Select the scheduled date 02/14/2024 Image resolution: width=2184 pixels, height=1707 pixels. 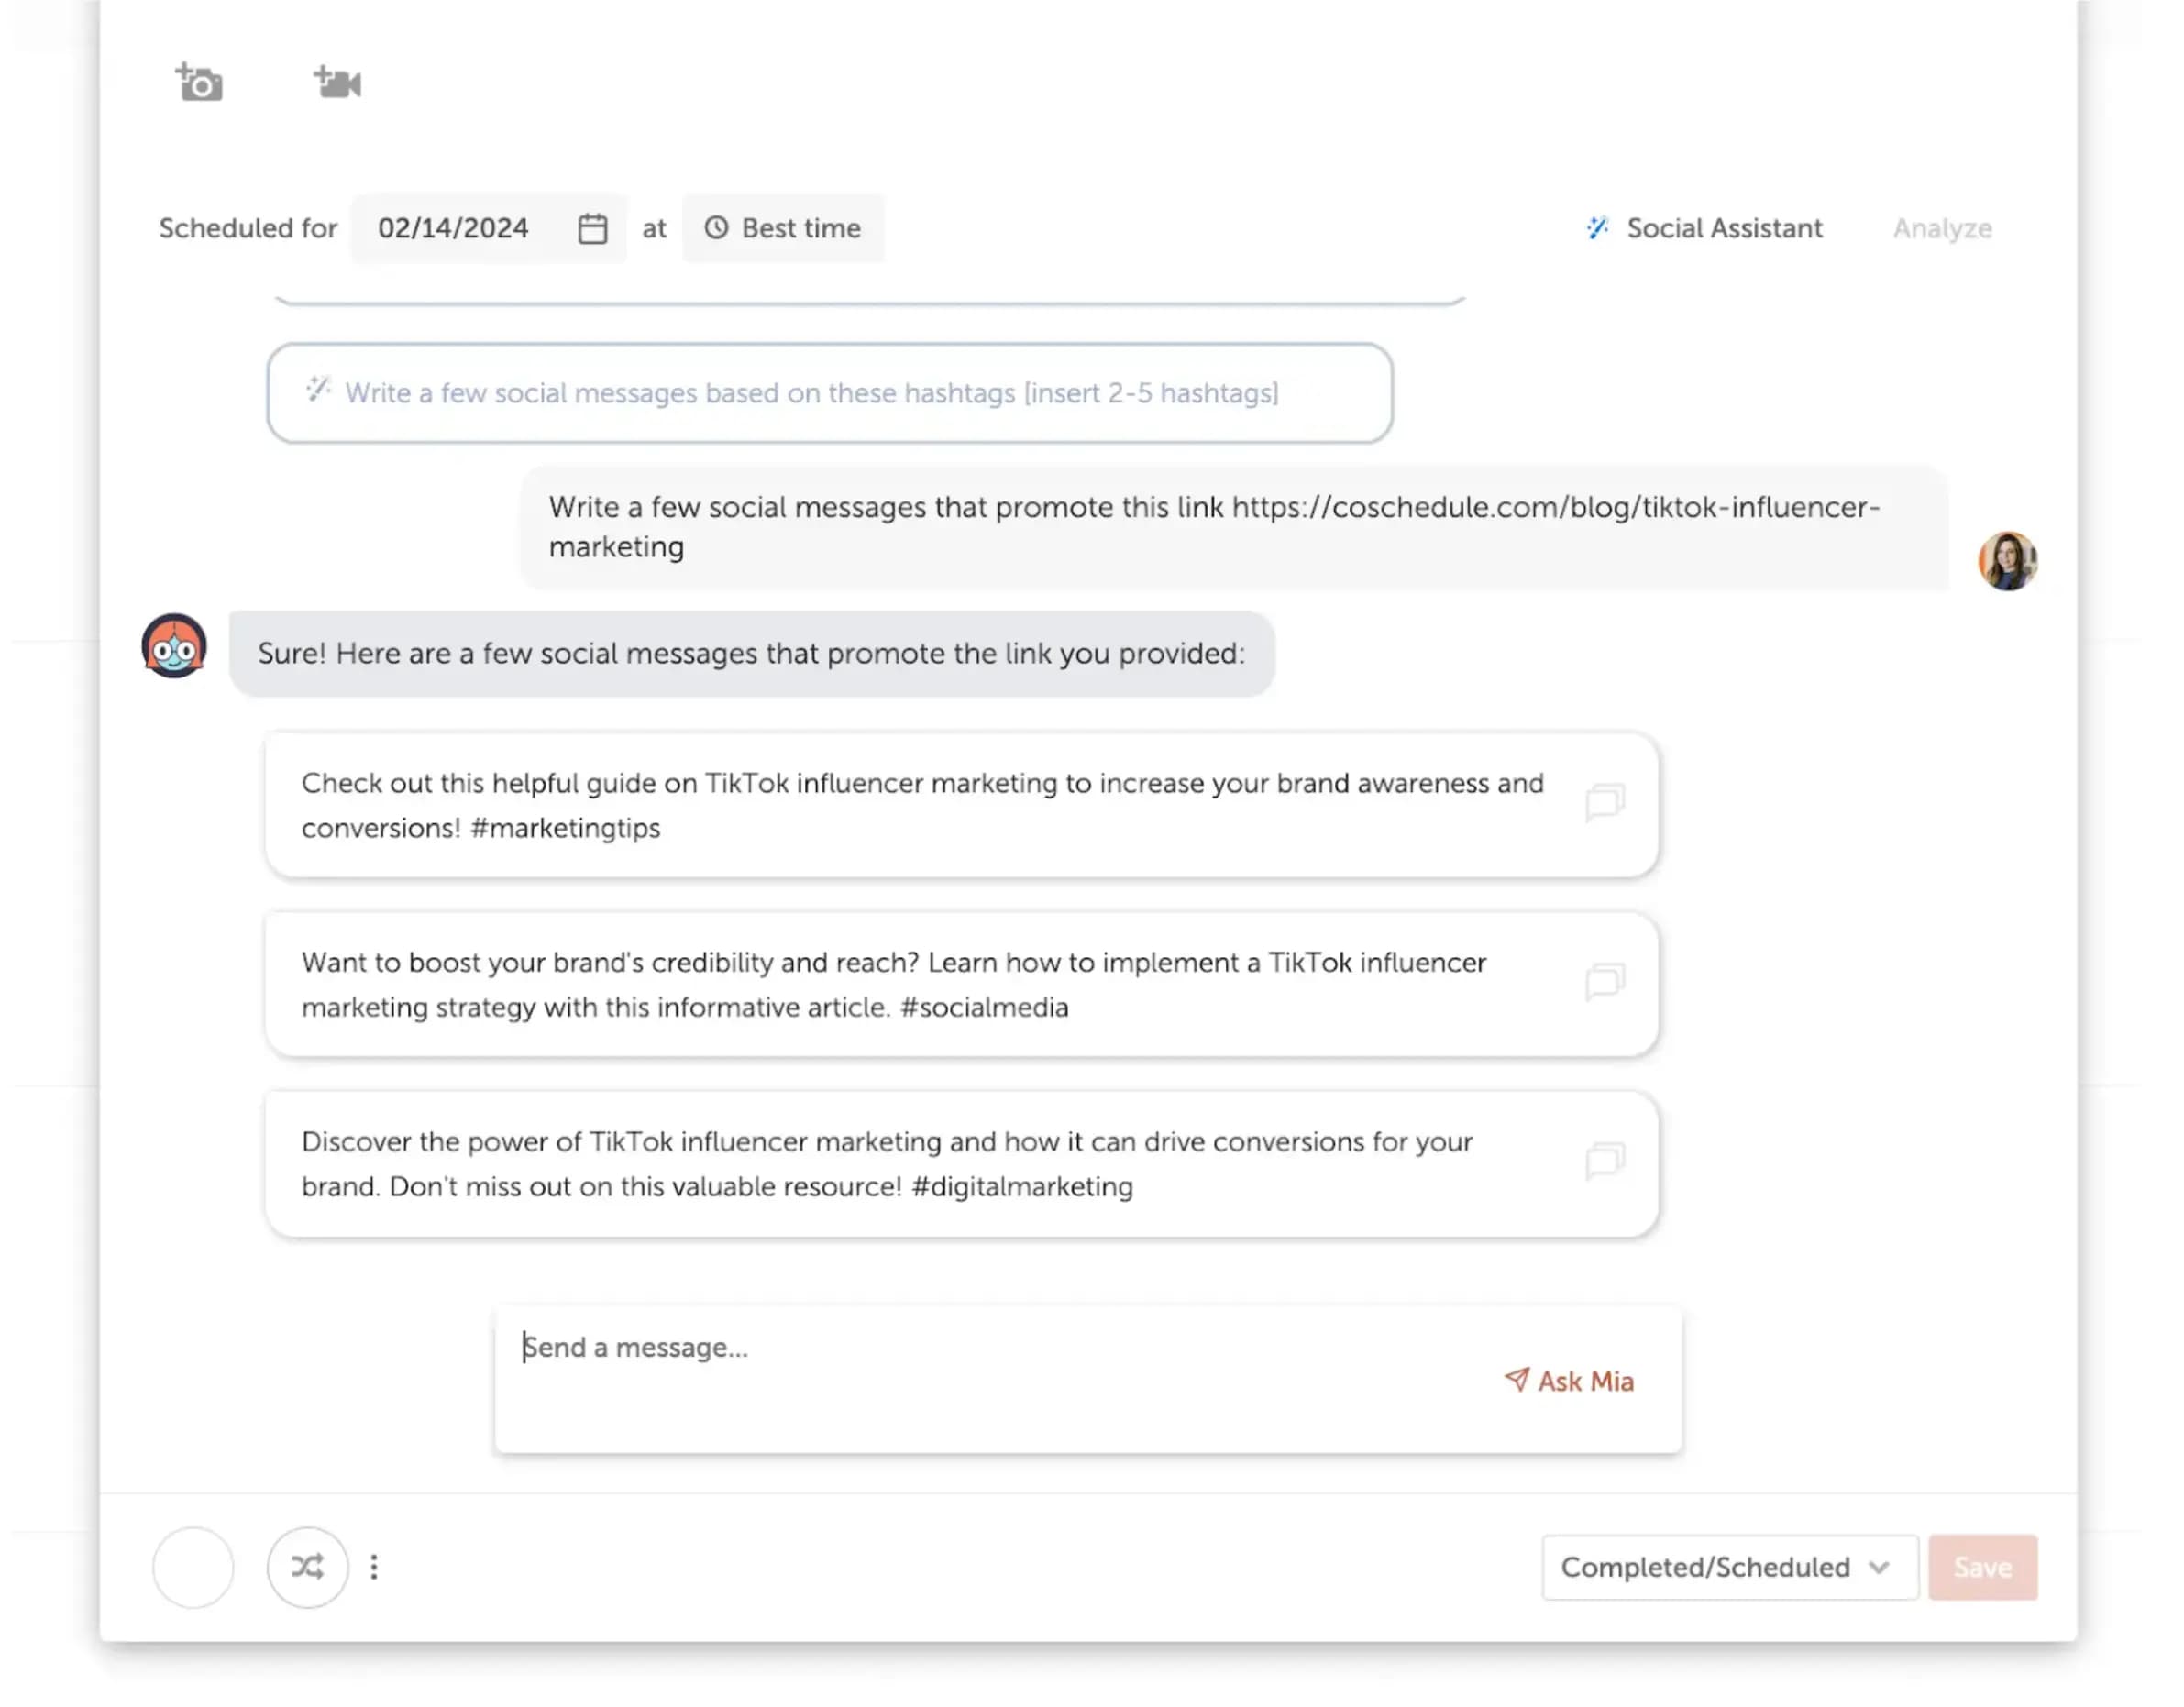453,228
